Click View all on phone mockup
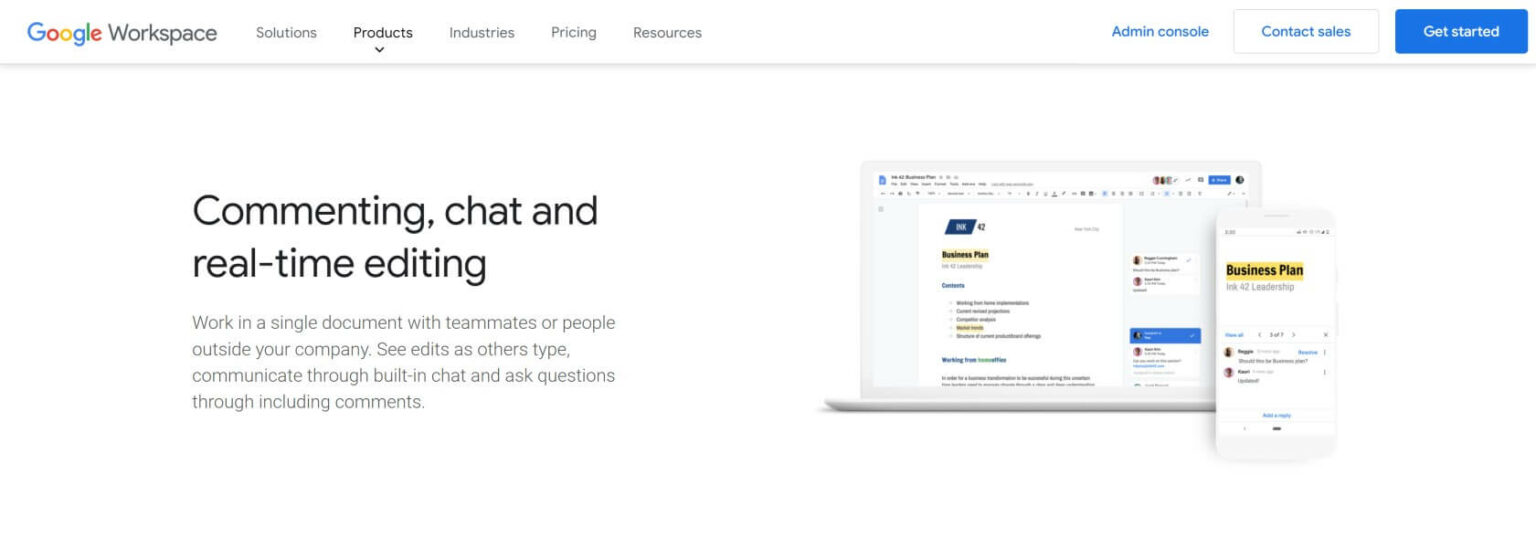1536x548 pixels. [x=1234, y=334]
